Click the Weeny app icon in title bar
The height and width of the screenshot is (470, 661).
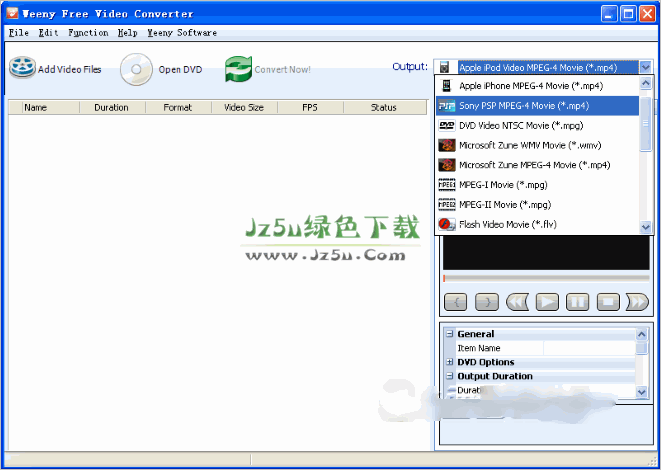click(x=12, y=13)
